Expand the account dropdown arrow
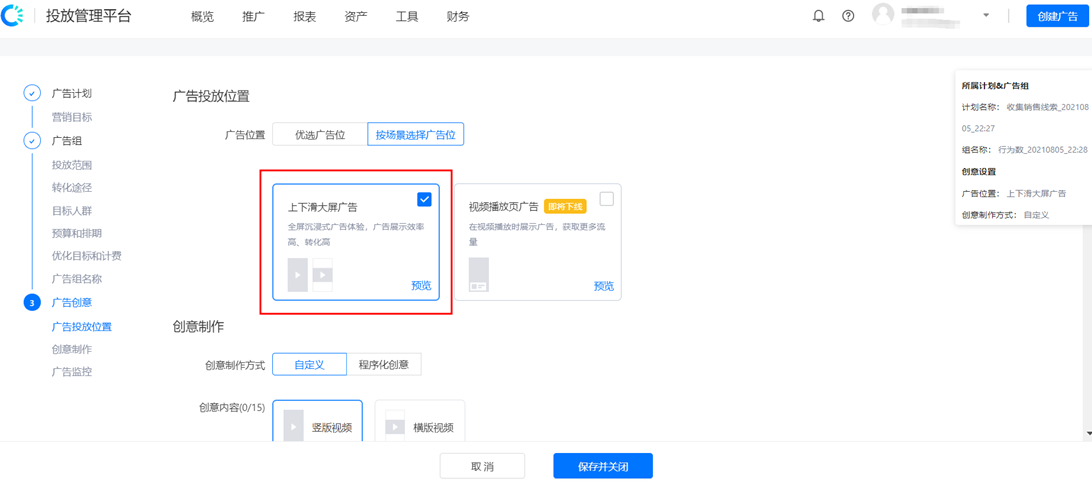This screenshot has height=485, width=1092. [985, 15]
